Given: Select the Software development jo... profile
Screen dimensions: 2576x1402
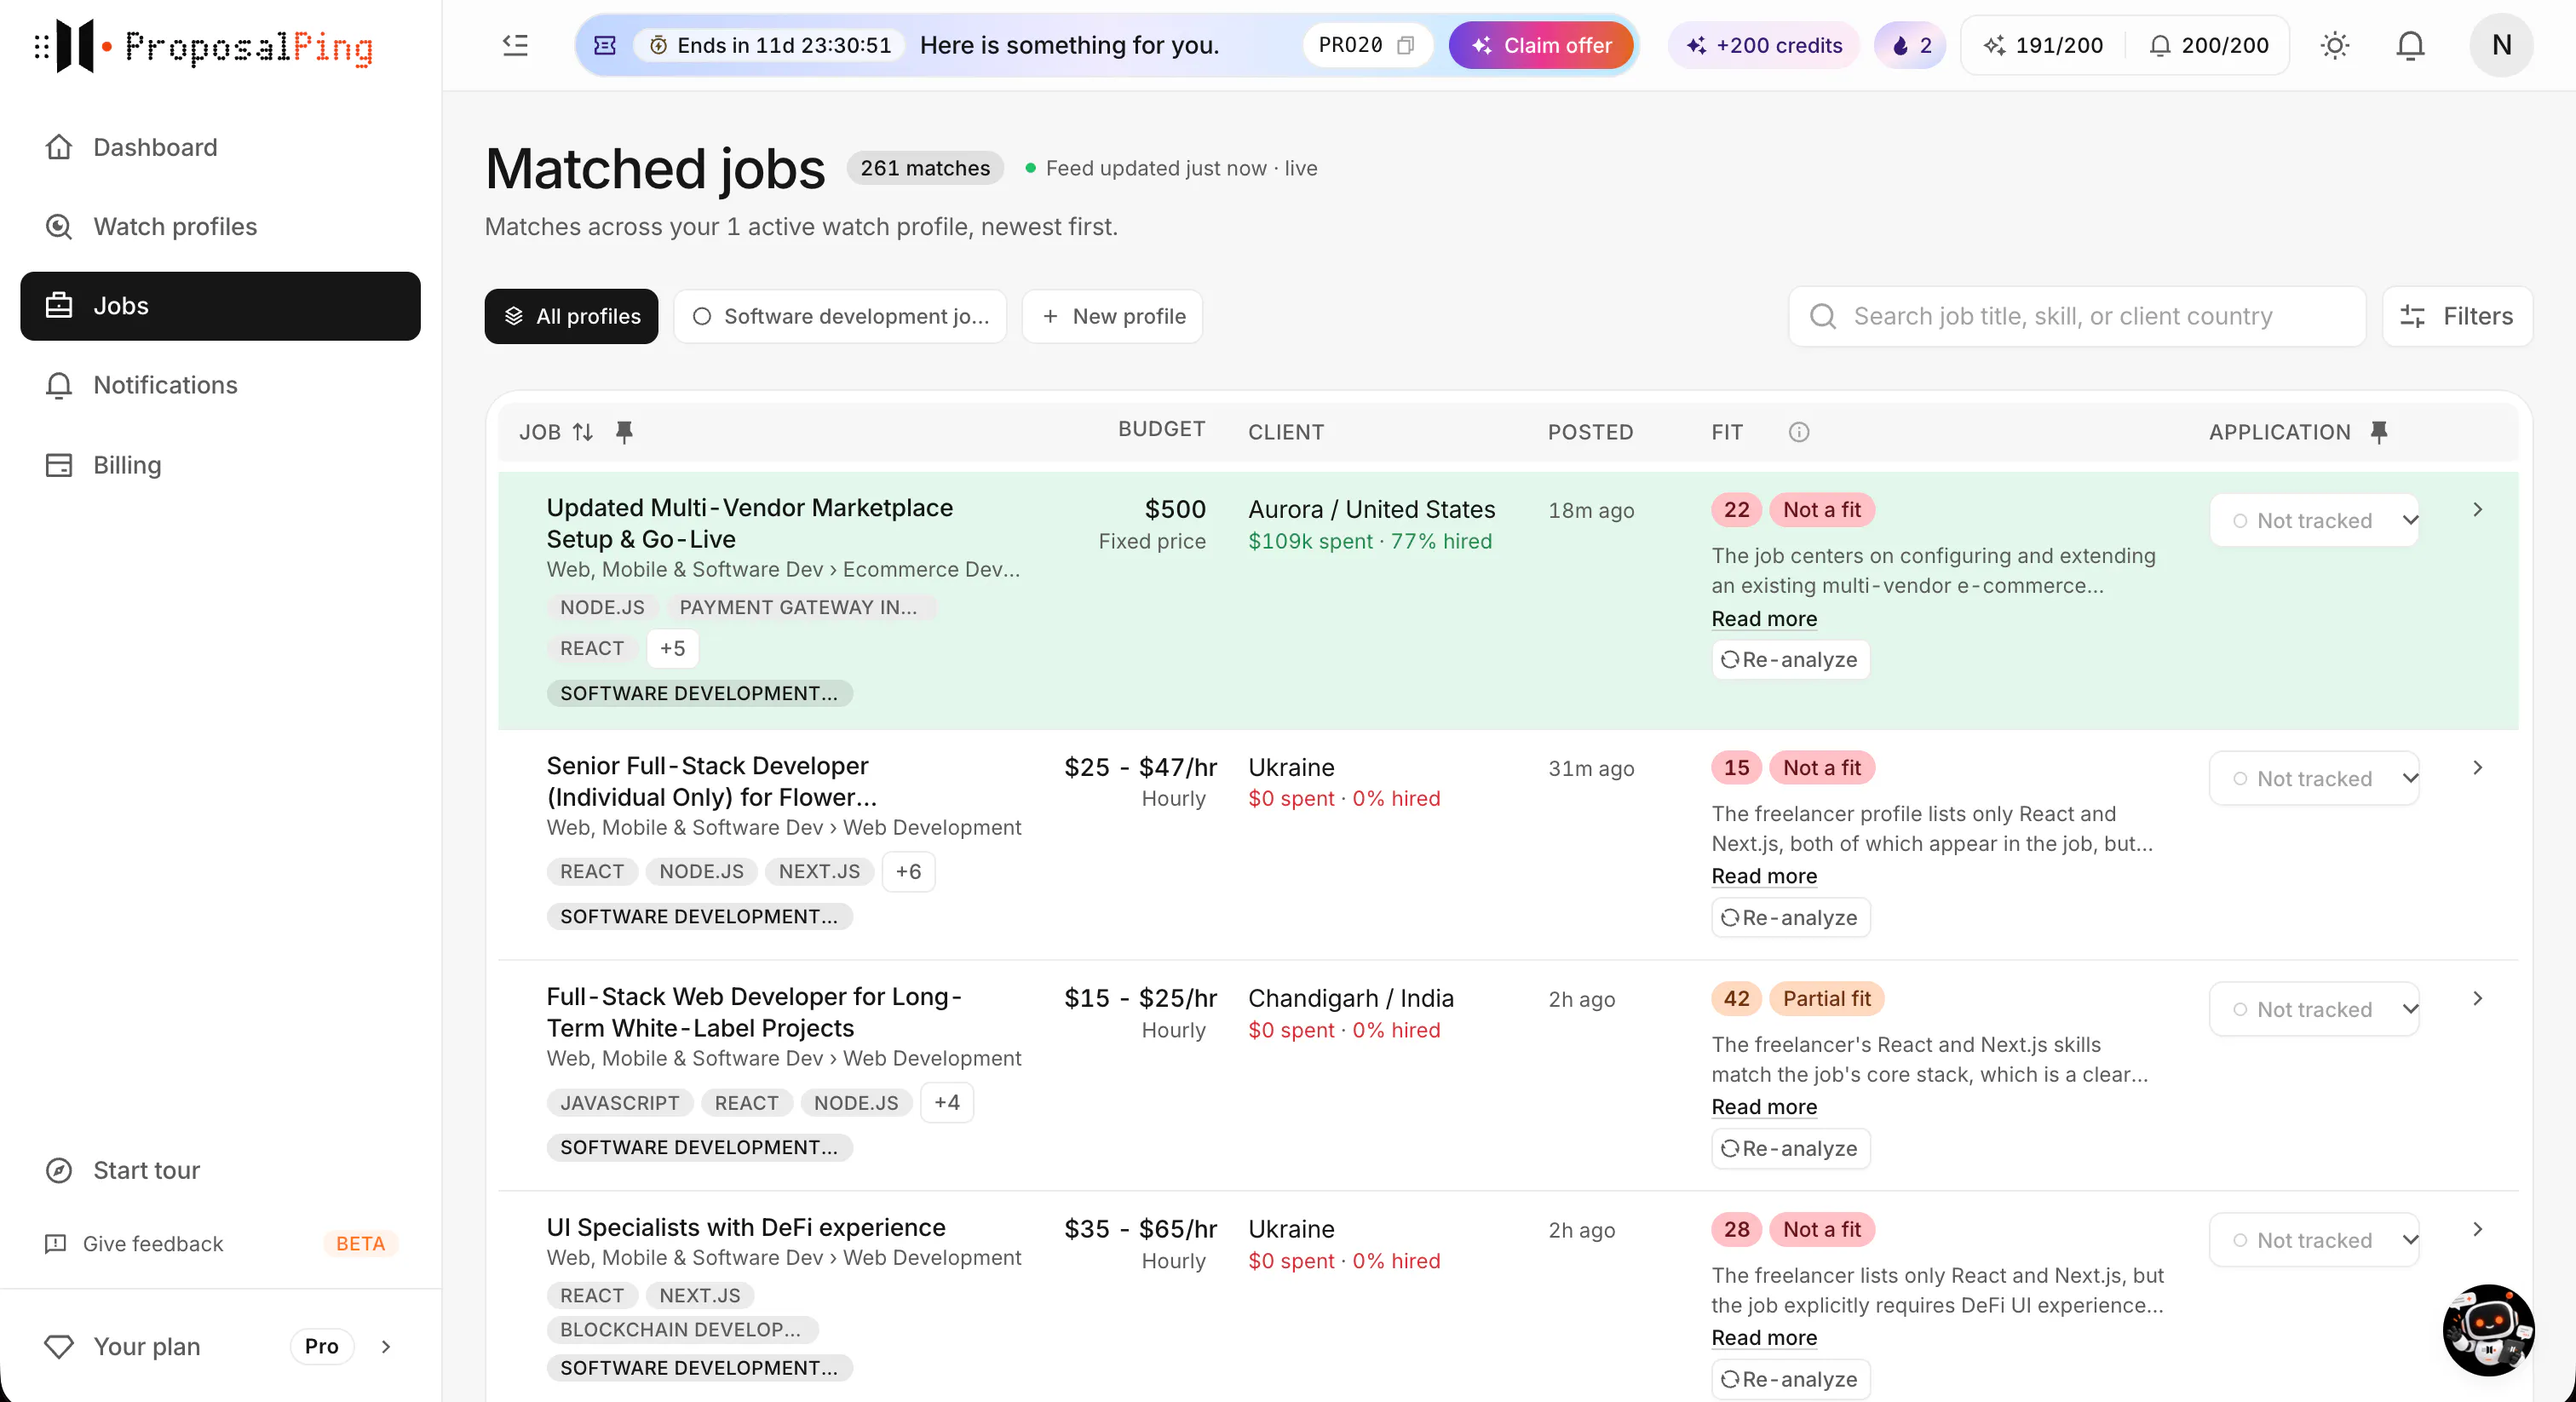Looking at the screenshot, I should [840, 316].
